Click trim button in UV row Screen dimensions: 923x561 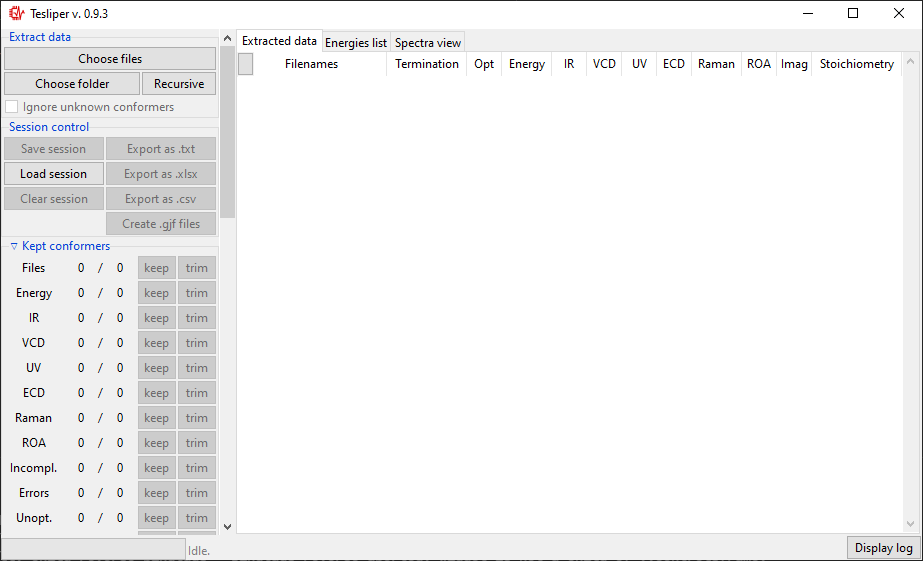click(197, 368)
